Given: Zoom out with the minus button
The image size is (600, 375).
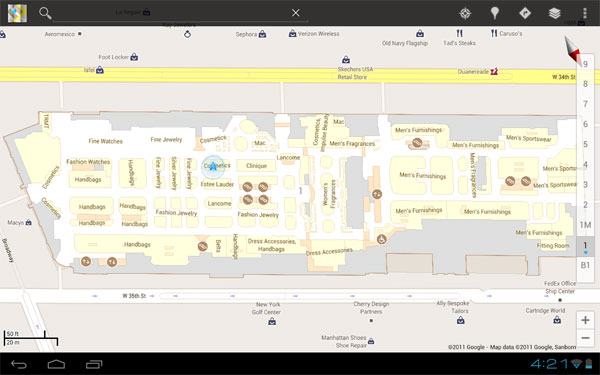Looking at the screenshot, I should tap(585, 338).
